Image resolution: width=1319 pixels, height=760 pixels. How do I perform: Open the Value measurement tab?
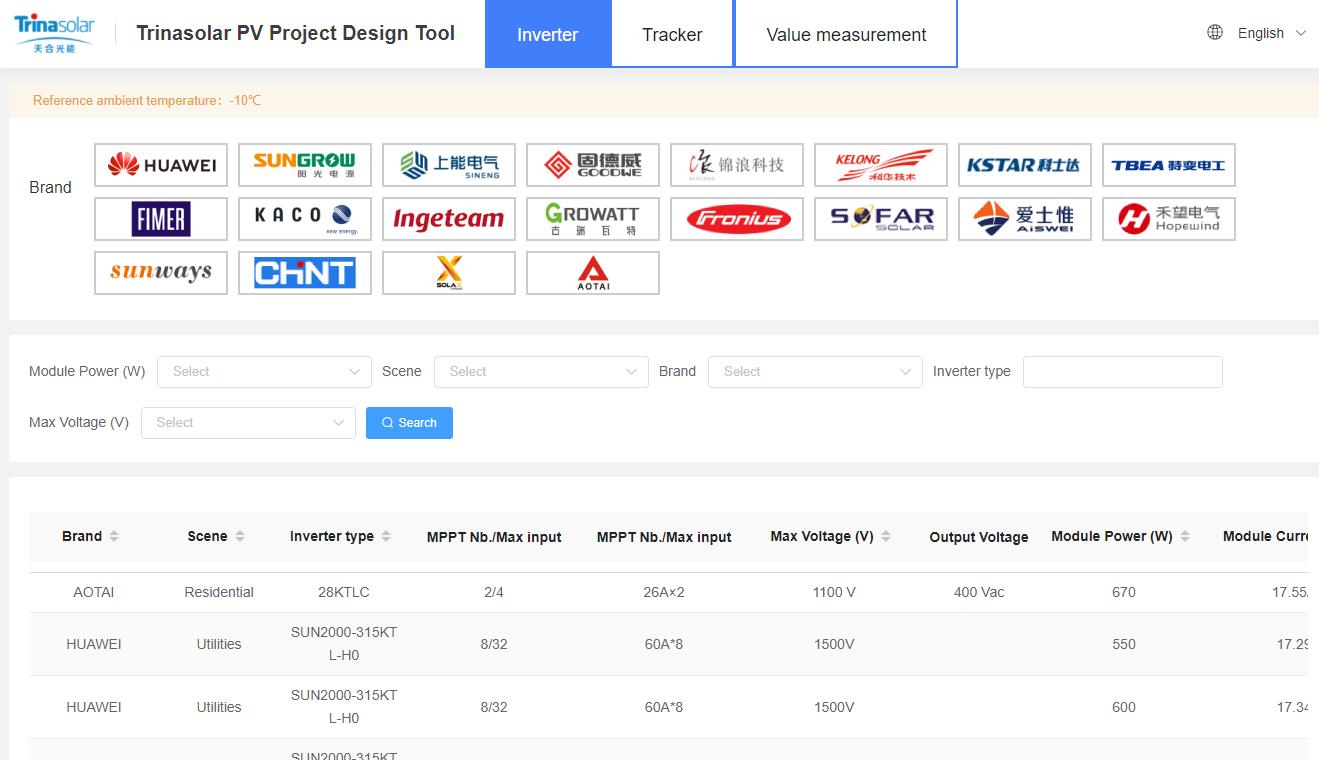coord(846,34)
